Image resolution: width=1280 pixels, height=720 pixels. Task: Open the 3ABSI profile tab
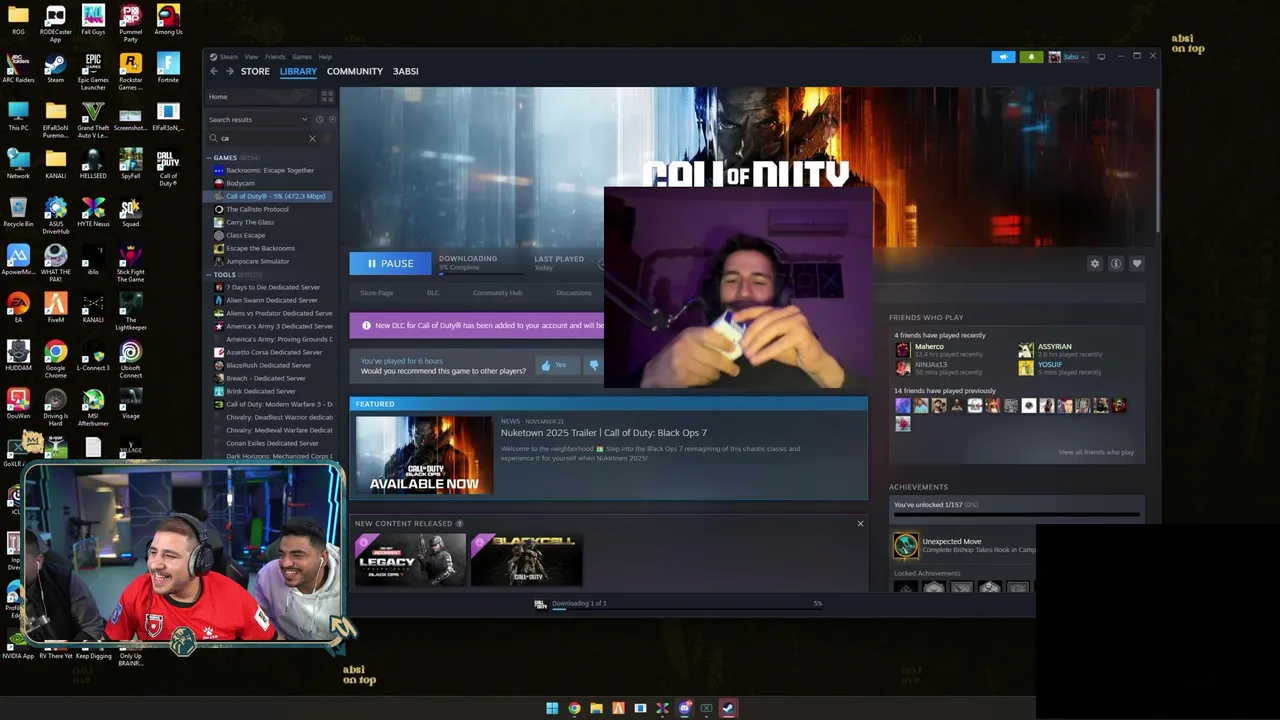pos(405,71)
